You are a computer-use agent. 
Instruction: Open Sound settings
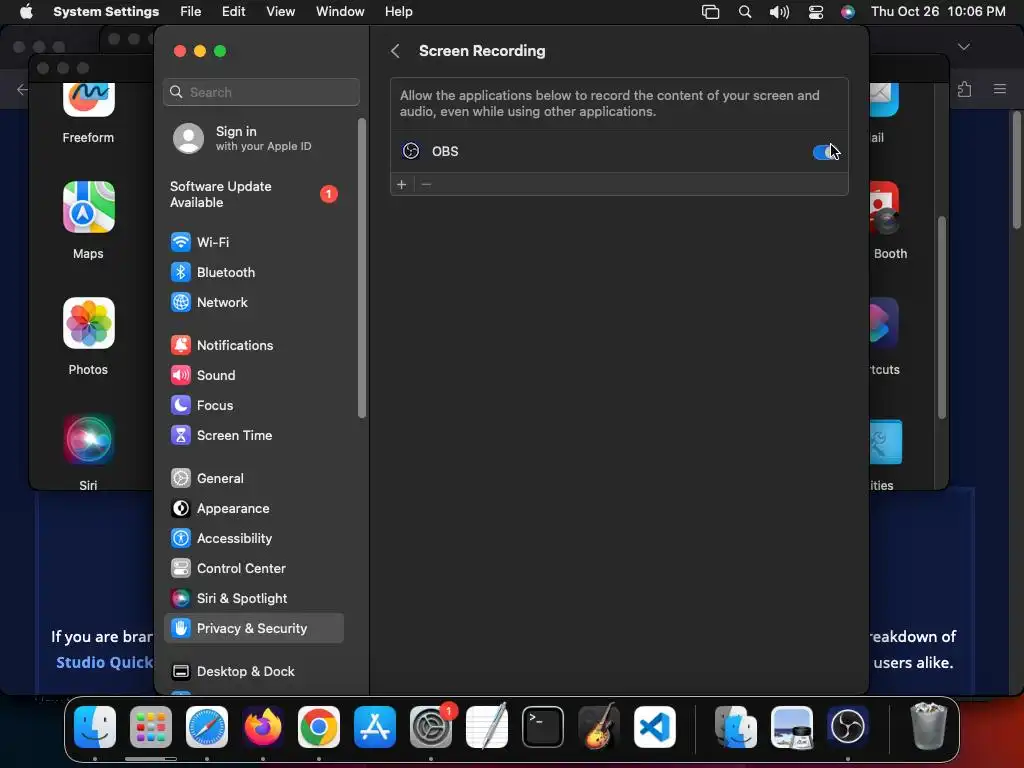[255, 376]
